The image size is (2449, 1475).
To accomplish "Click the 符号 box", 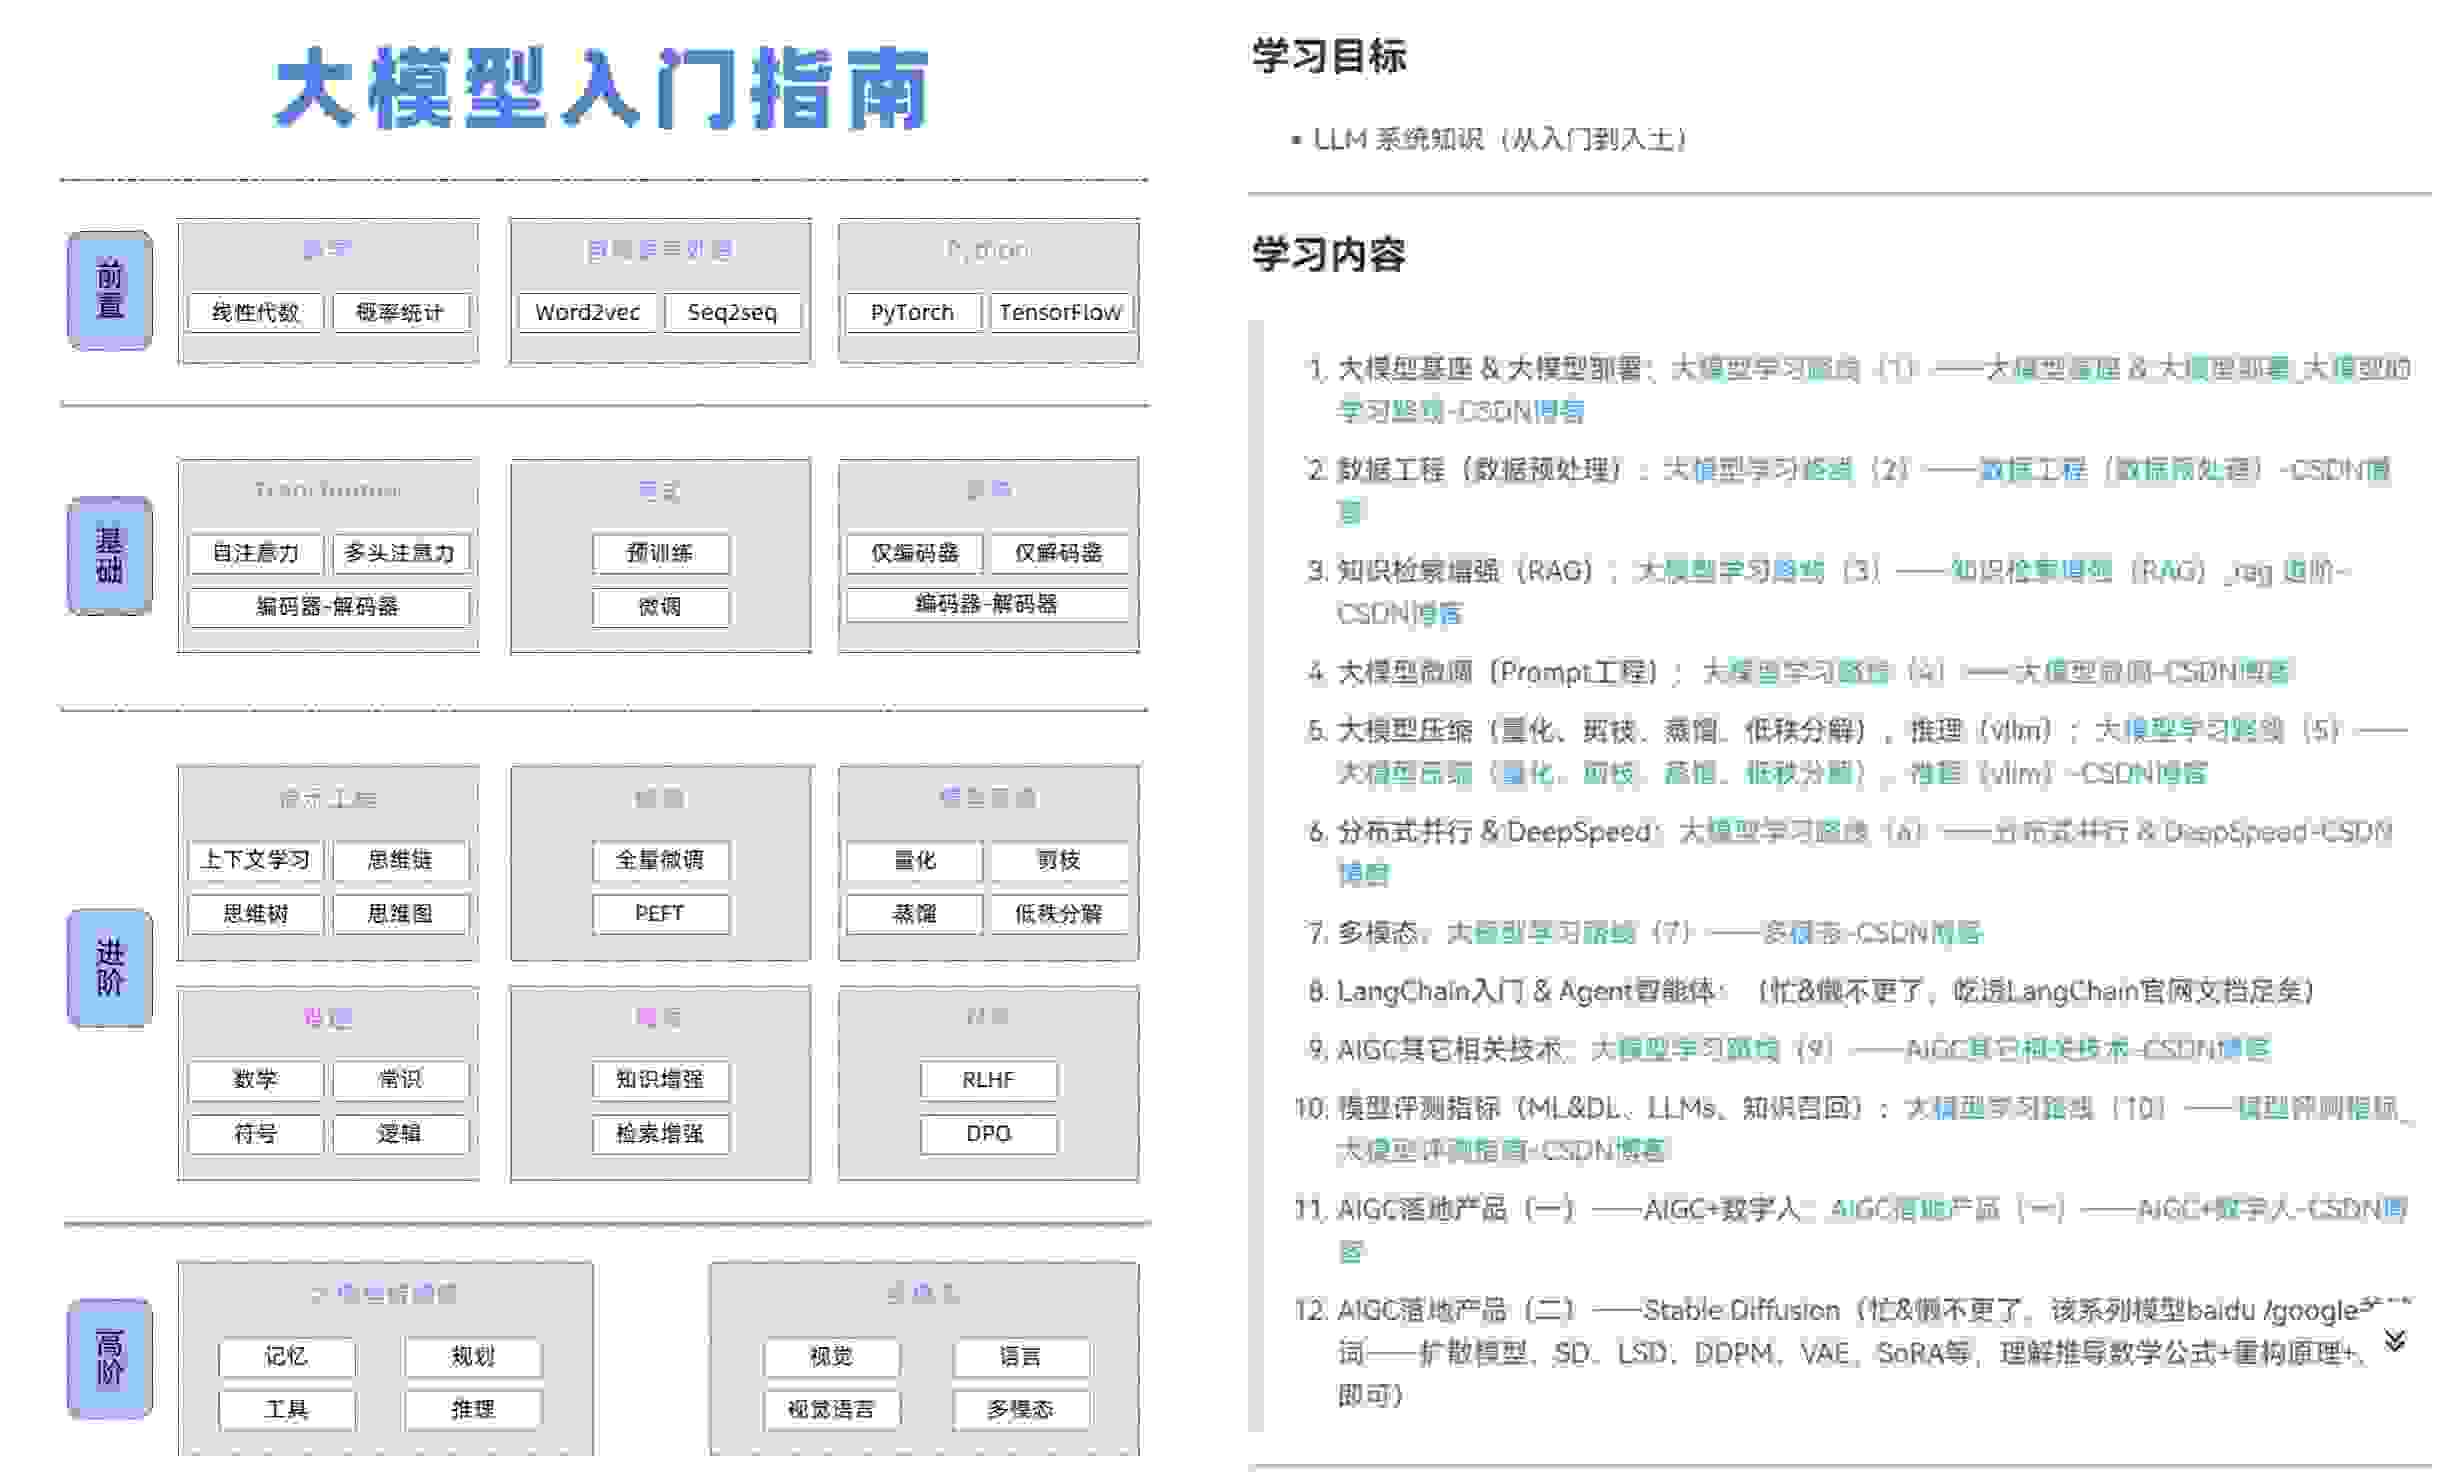I will click(x=256, y=1134).
